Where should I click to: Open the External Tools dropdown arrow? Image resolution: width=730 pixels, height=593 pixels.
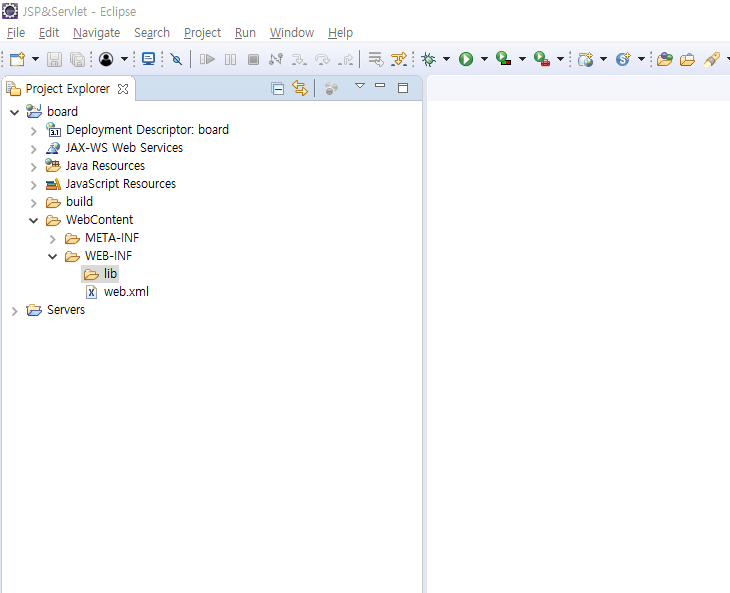[x=561, y=59]
